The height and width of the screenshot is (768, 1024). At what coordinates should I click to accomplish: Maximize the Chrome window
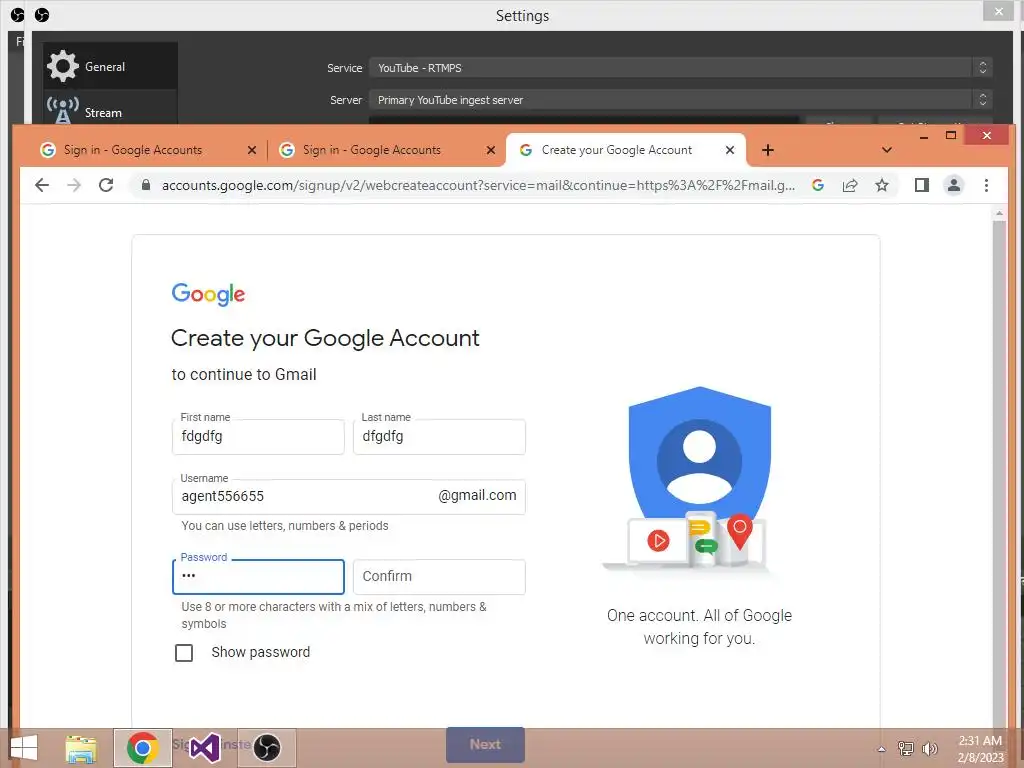[x=951, y=135]
